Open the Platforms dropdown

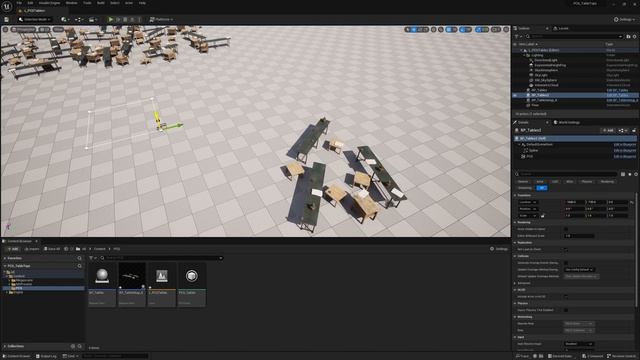[x=161, y=19]
